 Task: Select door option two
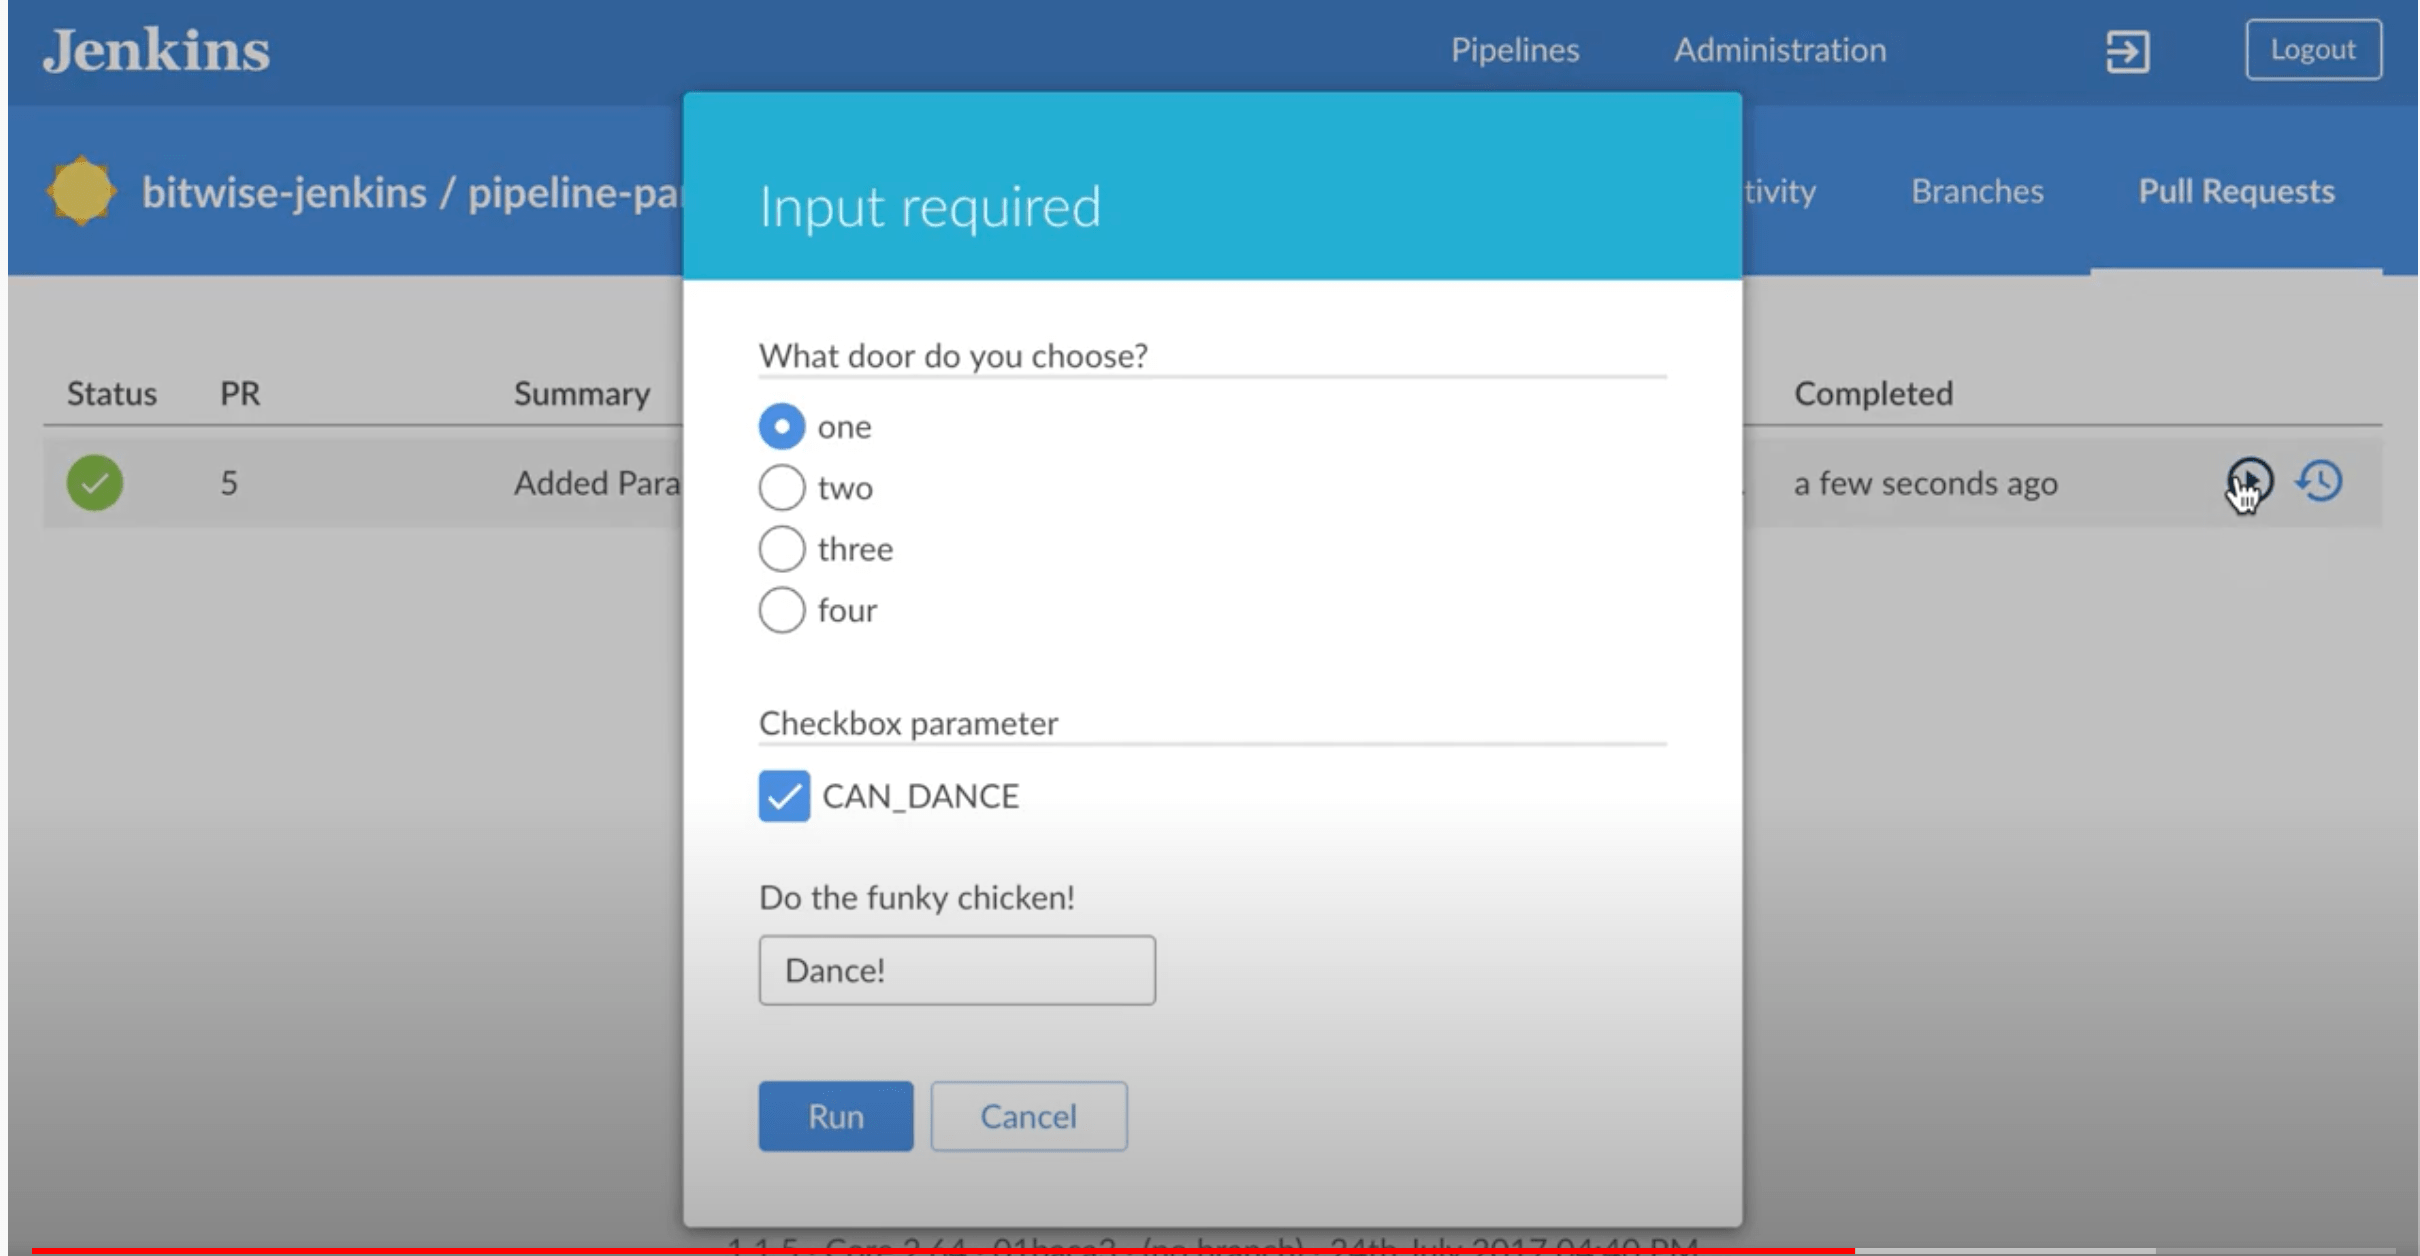pos(782,488)
